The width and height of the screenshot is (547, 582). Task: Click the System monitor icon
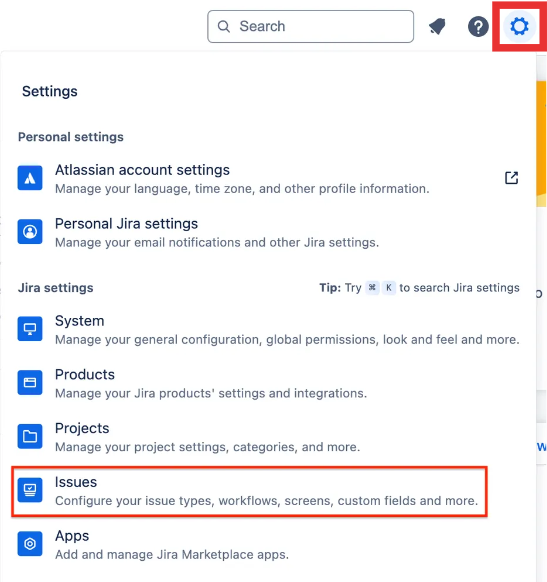(x=30, y=329)
